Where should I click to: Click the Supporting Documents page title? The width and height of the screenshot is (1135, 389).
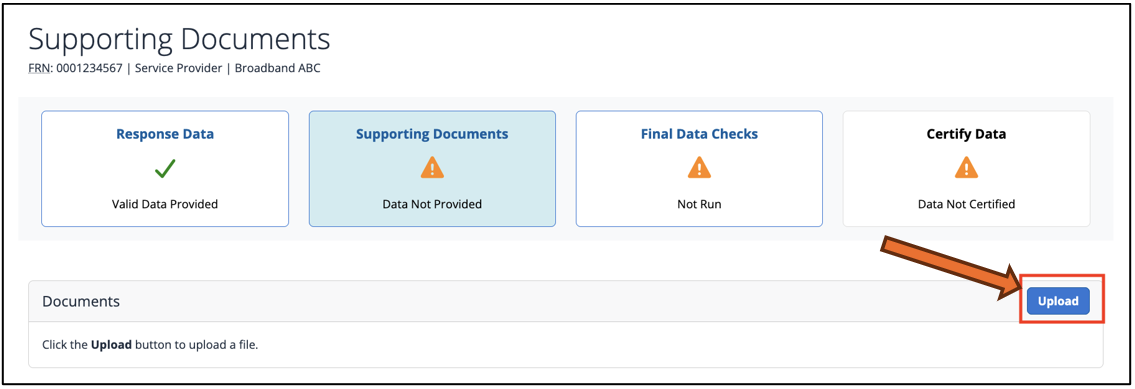(180, 39)
